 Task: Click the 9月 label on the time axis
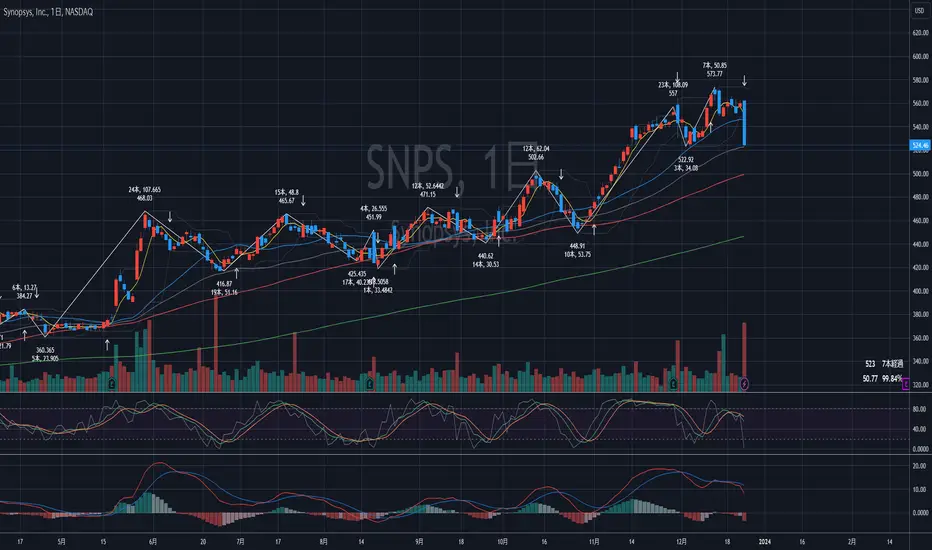pyautogui.click(x=419, y=542)
